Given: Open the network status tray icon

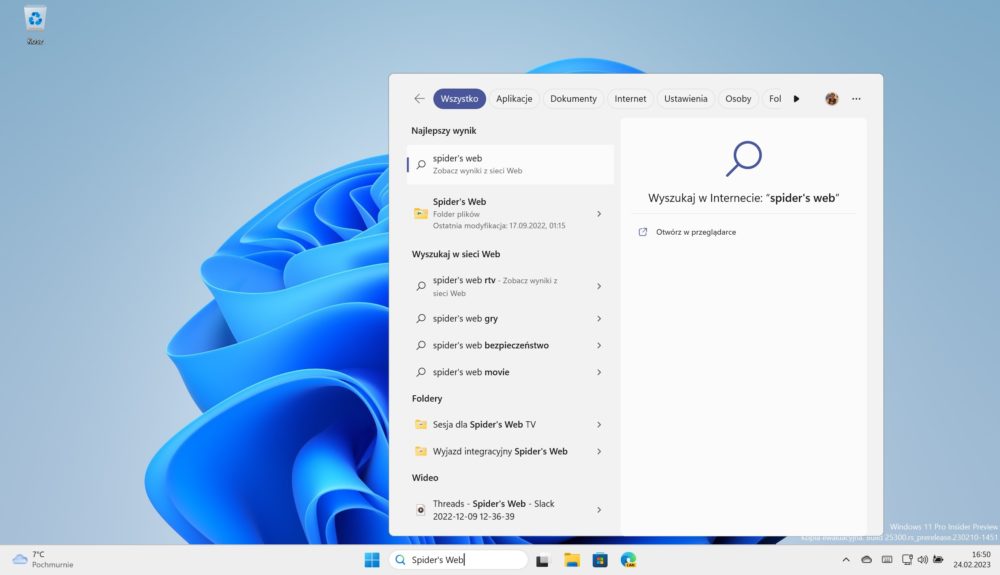Looking at the screenshot, I should click(906, 560).
